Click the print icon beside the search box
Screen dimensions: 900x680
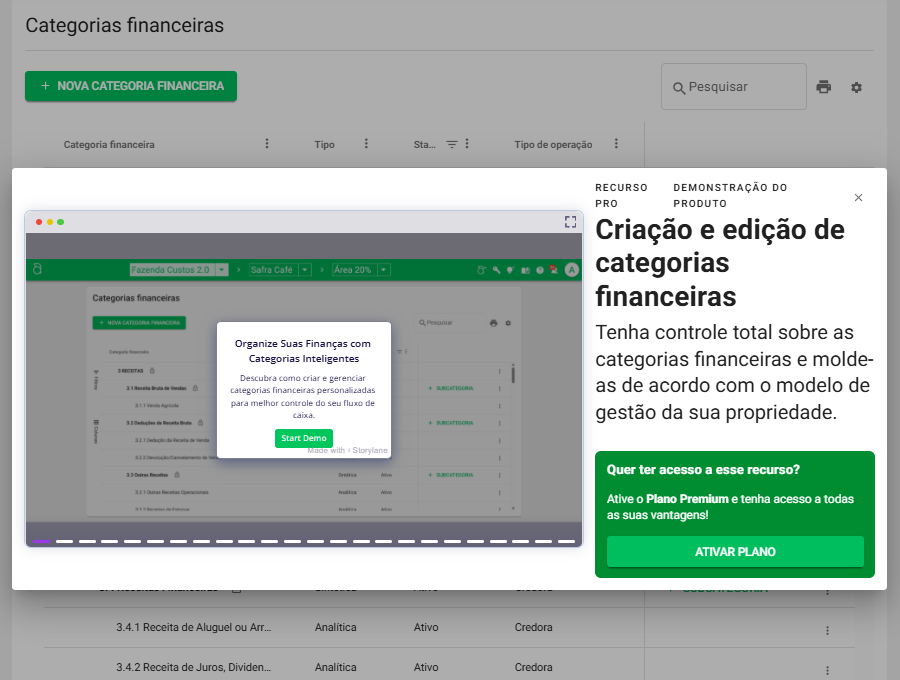coord(823,87)
